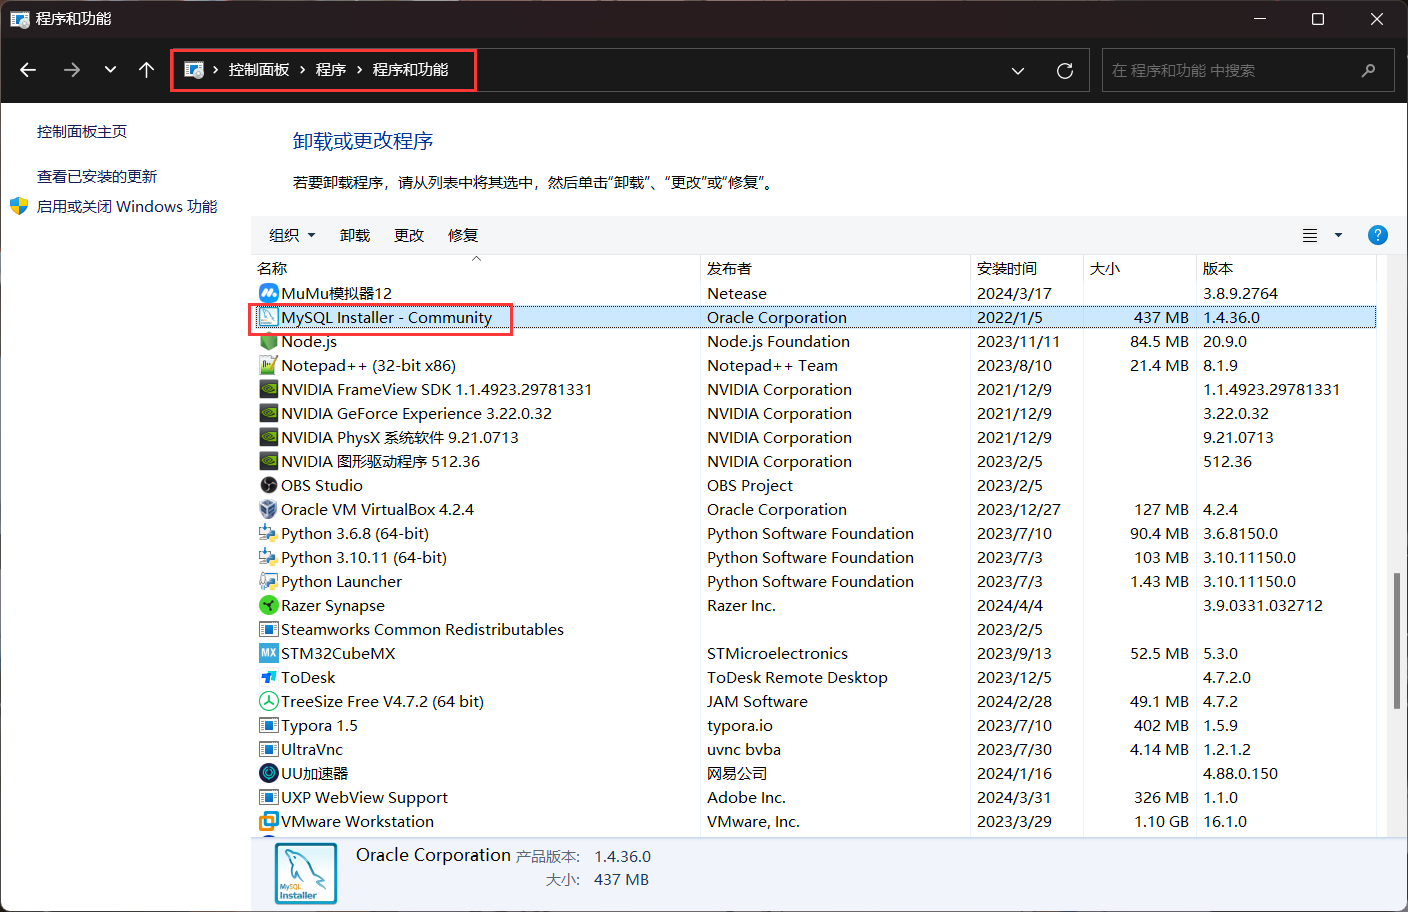The height and width of the screenshot is (912, 1408).
Task: Click the ToDesk icon
Action: 268,677
